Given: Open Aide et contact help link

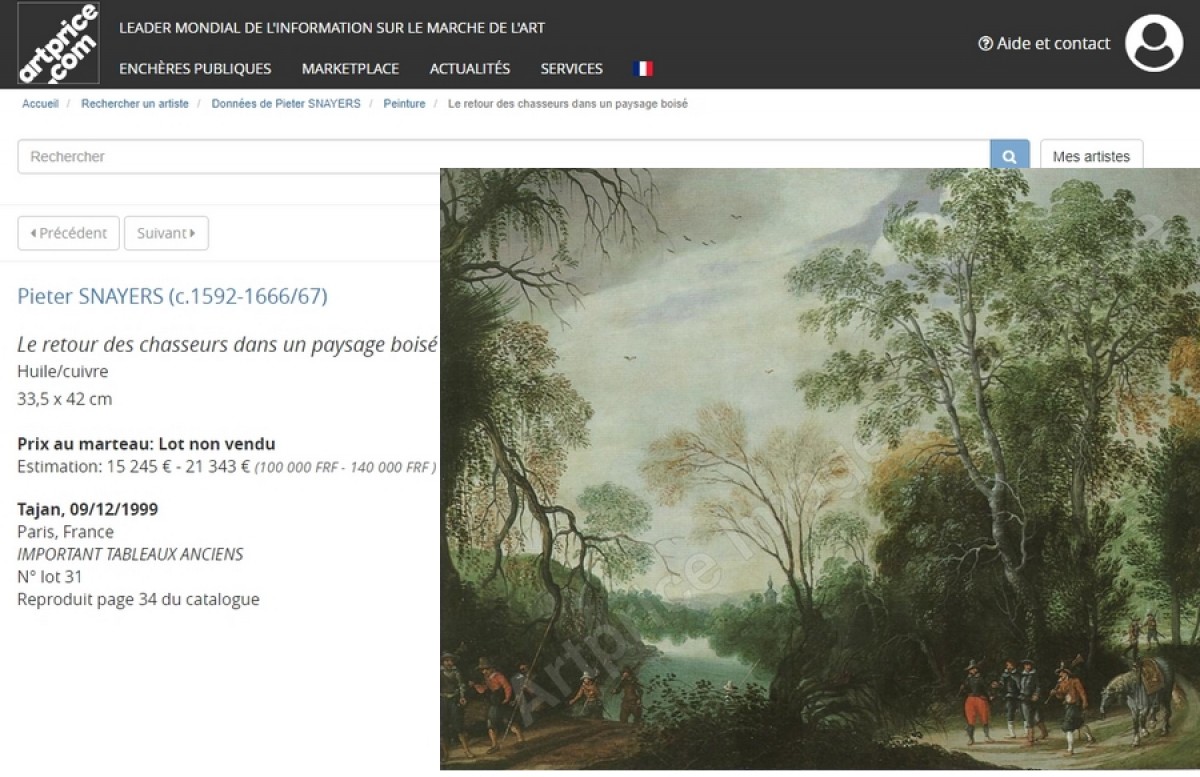Looking at the screenshot, I should click(x=1044, y=43).
